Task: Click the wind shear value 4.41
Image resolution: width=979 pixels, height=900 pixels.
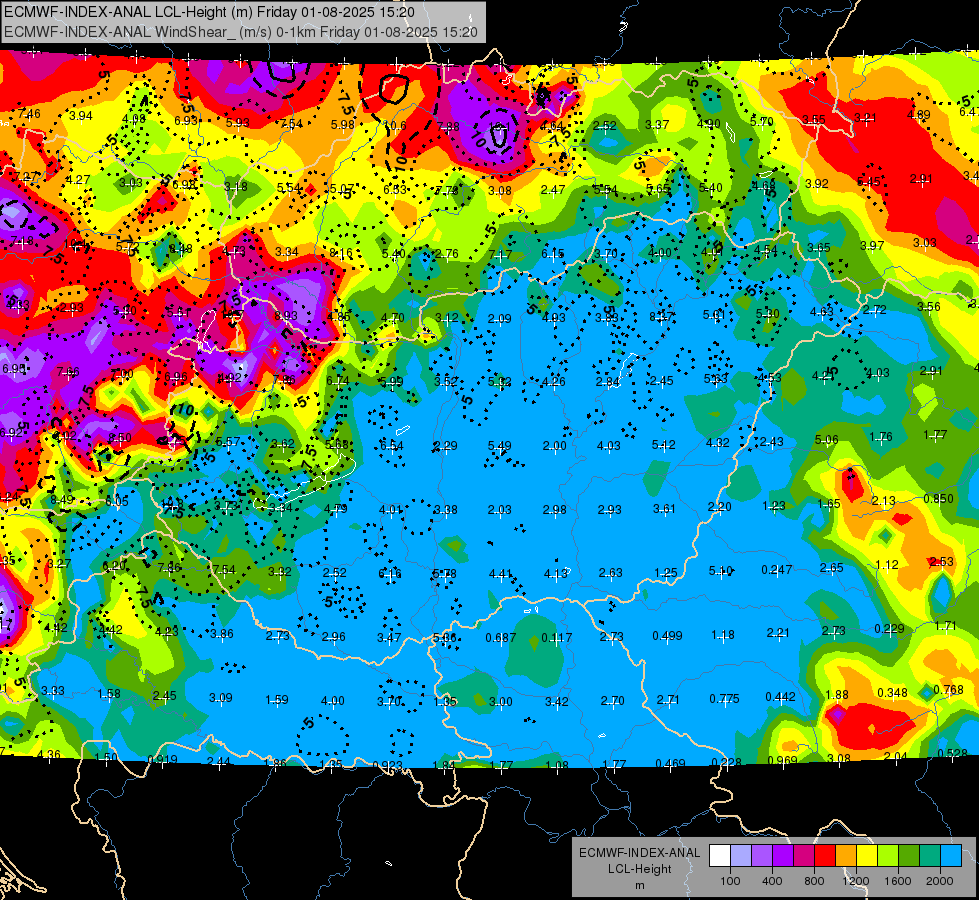Action: point(501,573)
